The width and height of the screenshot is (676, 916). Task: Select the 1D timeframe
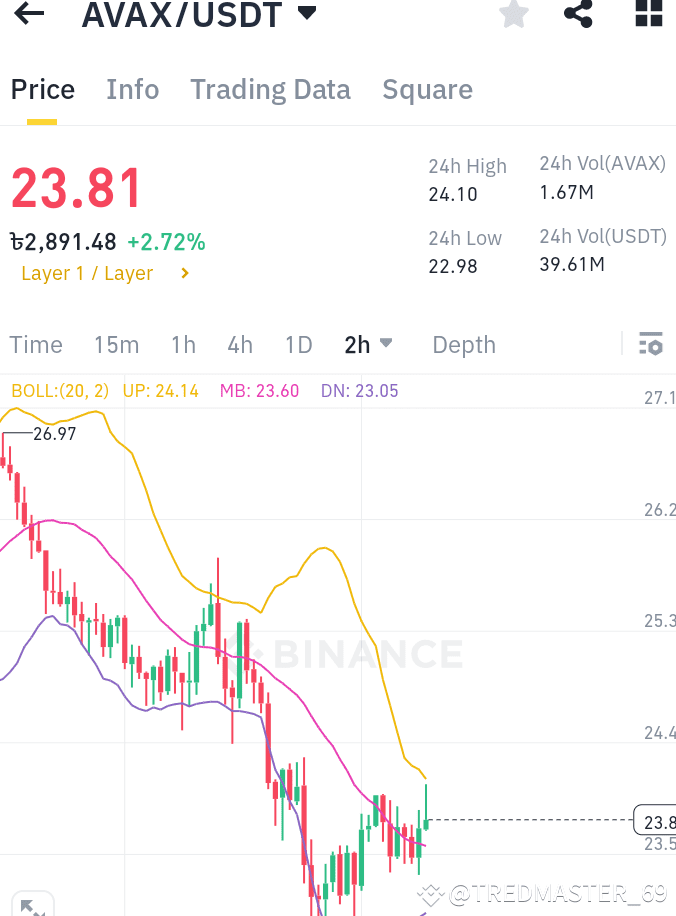pyautogui.click(x=298, y=344)
